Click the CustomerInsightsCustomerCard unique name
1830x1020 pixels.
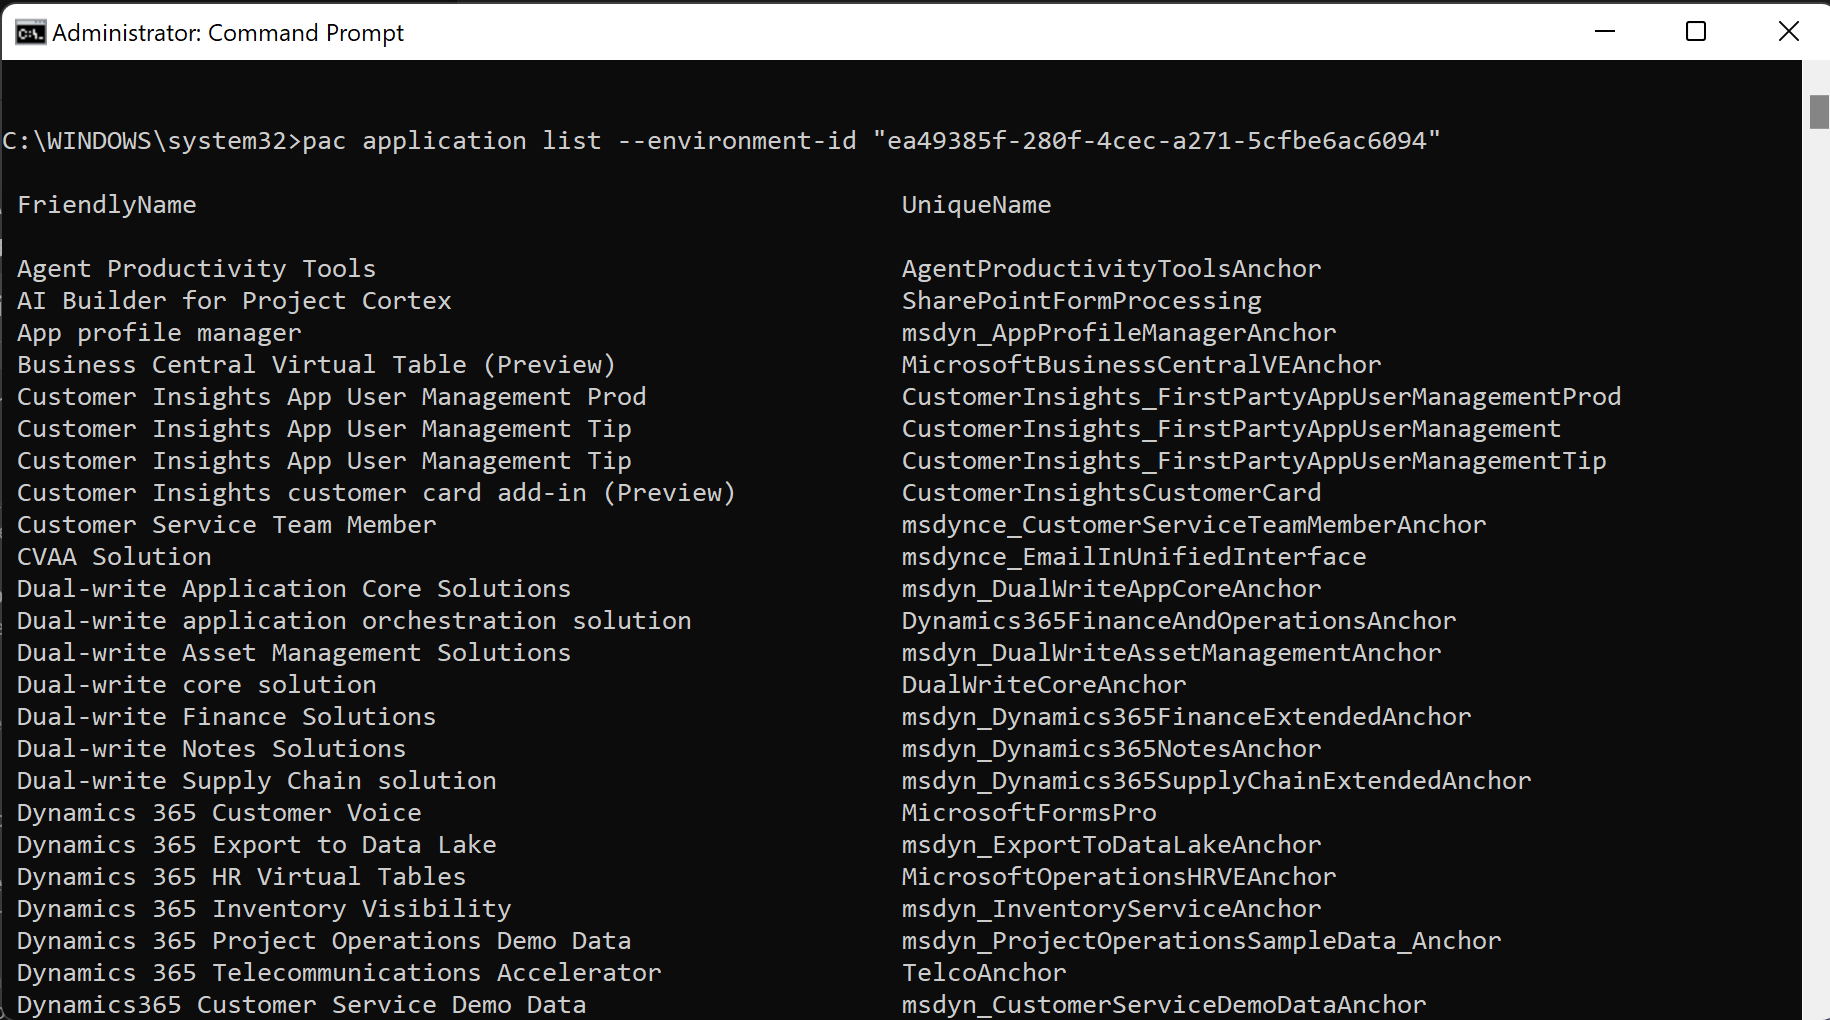[1111, 493]
